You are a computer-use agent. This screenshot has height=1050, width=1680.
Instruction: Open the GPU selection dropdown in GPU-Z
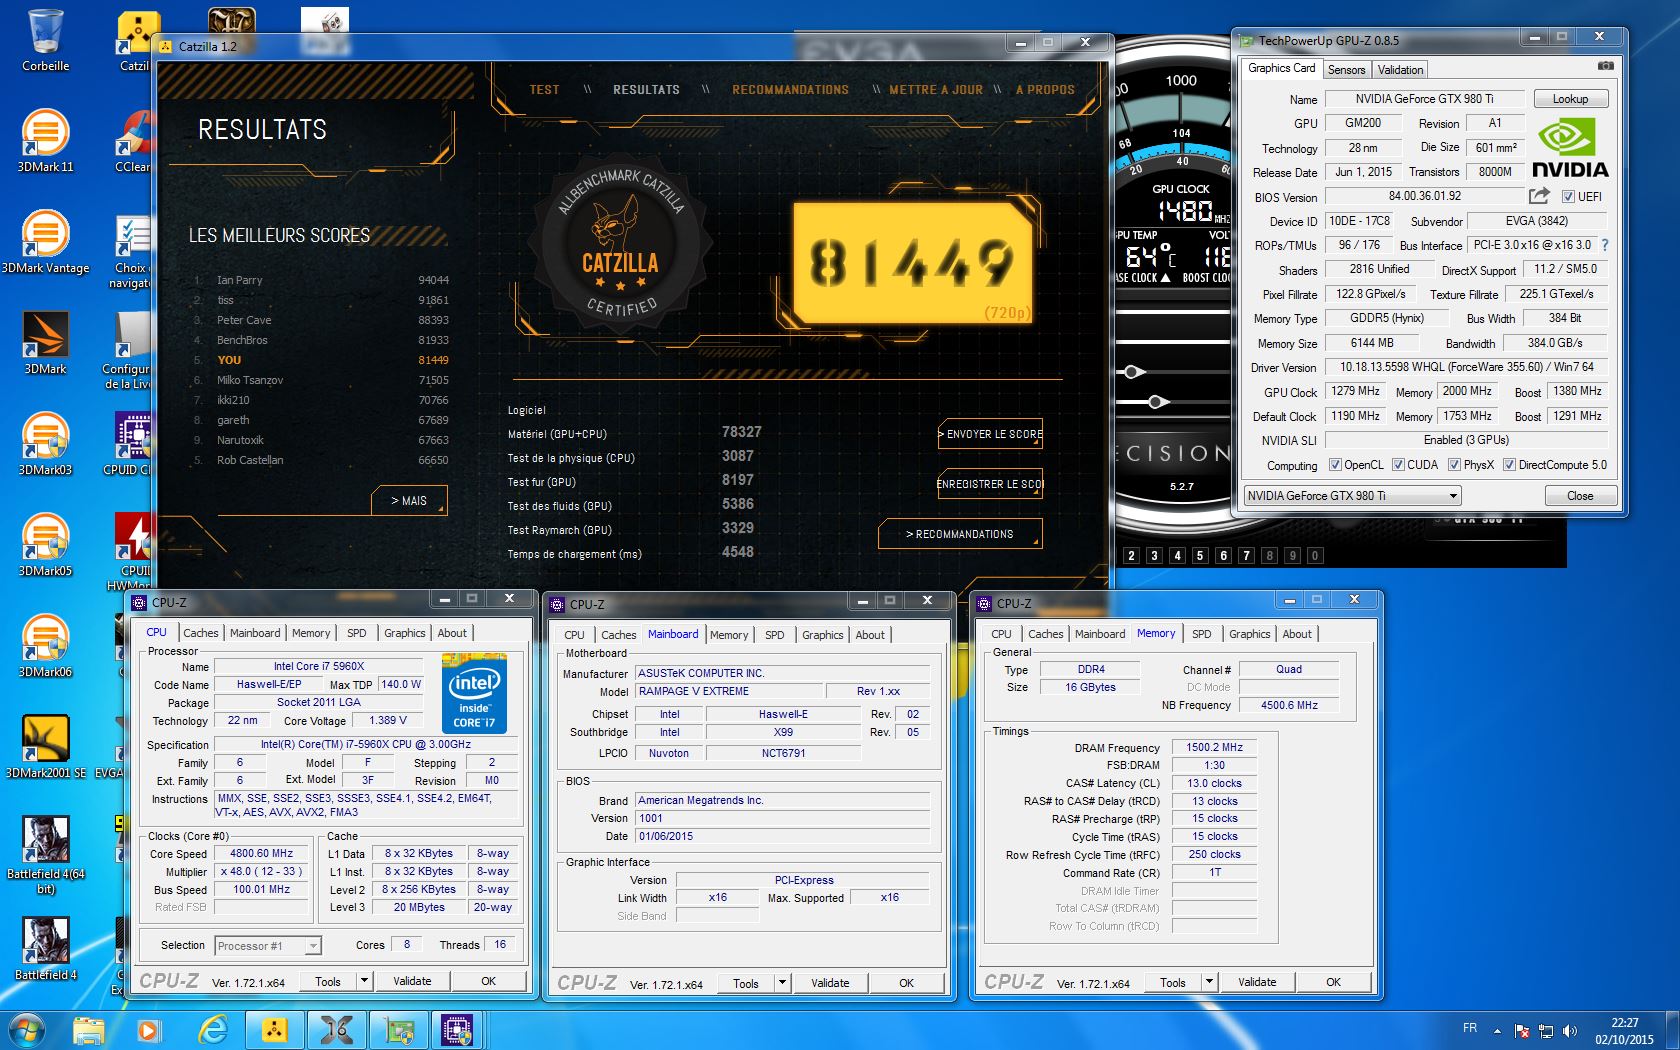[1352, 496]
